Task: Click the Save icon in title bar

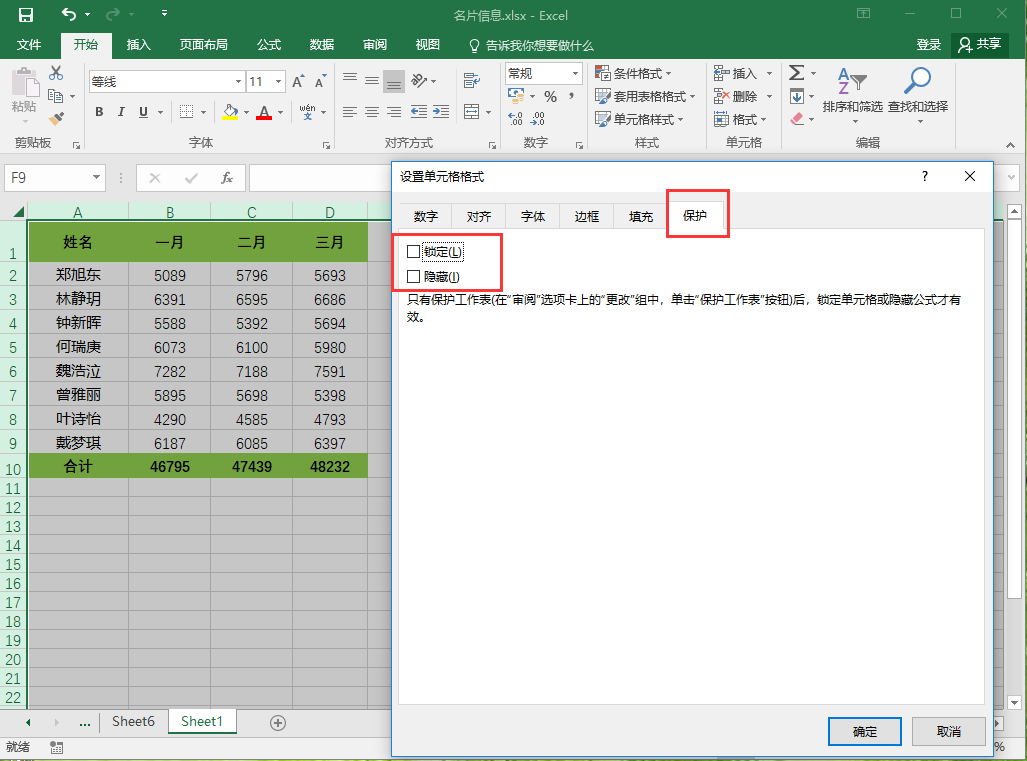Action: [26, 14]
